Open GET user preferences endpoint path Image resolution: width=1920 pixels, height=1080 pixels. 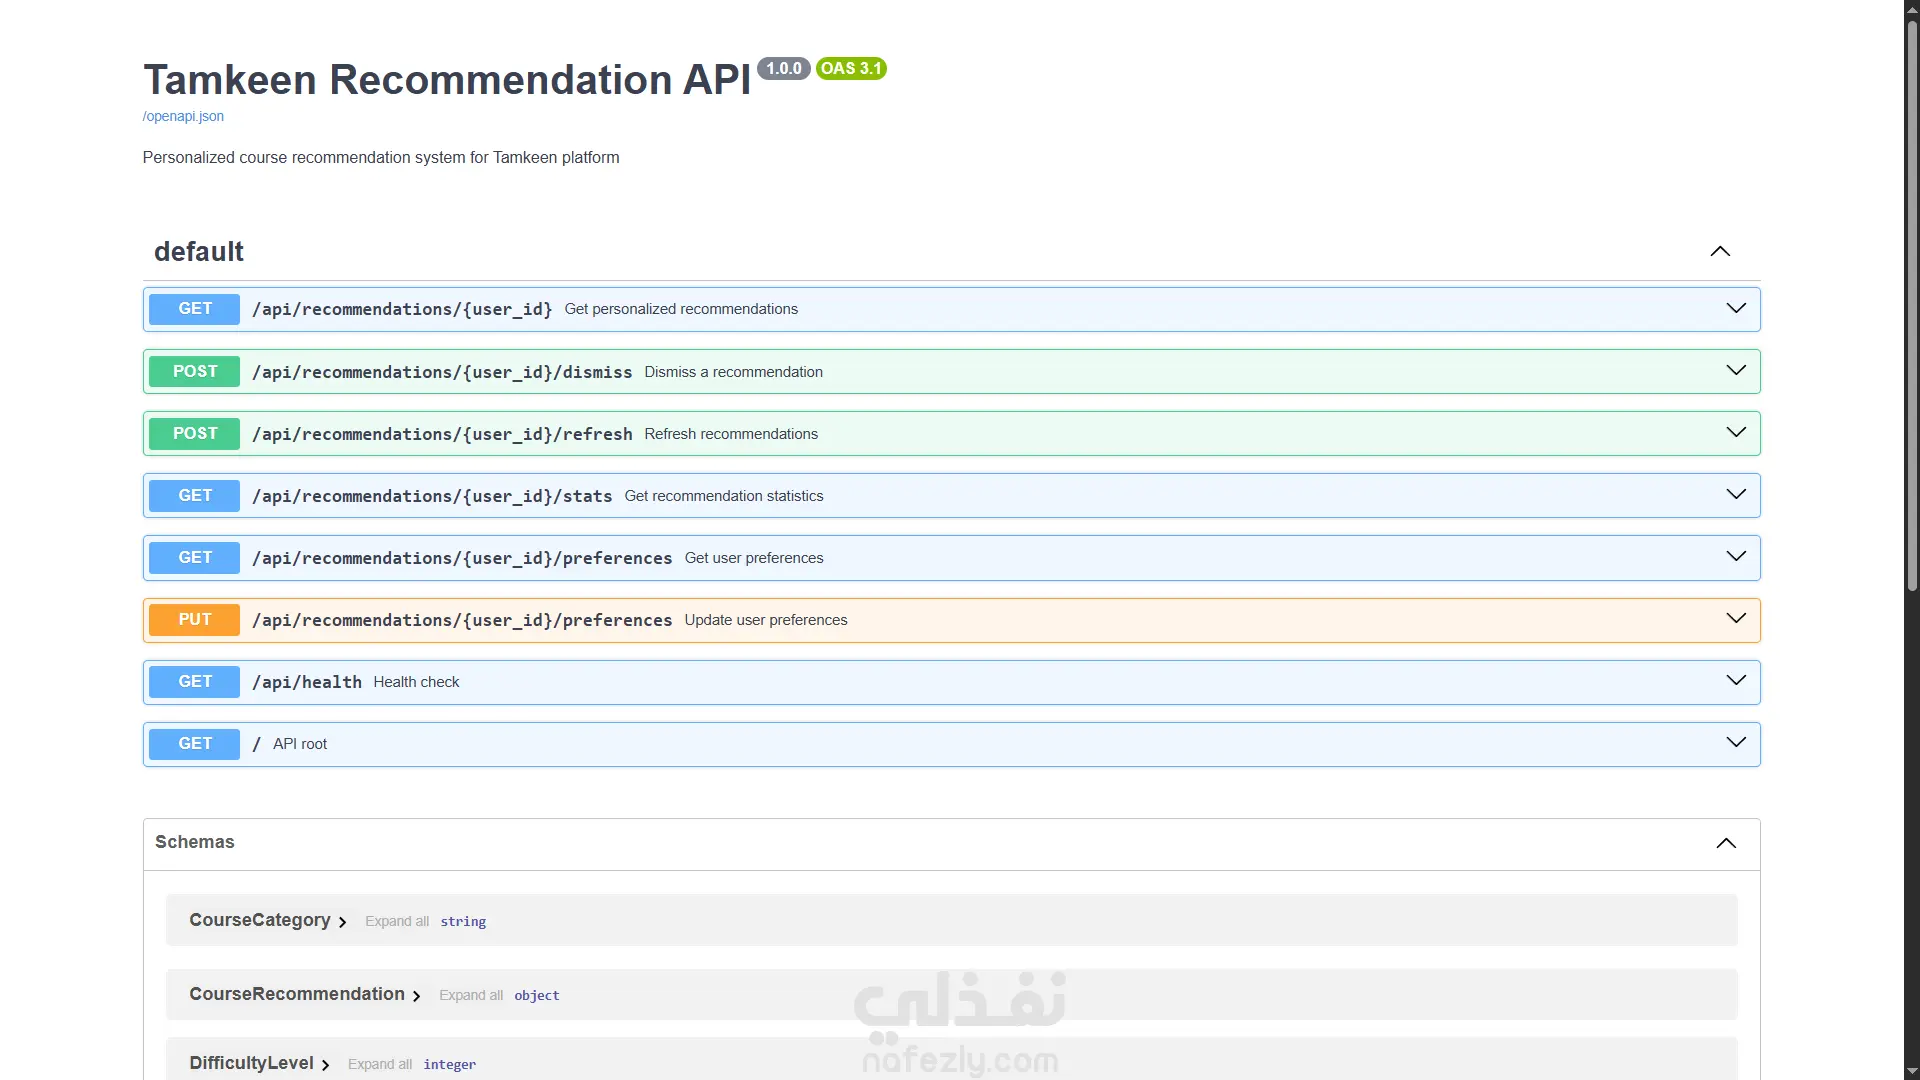(461, 558)
